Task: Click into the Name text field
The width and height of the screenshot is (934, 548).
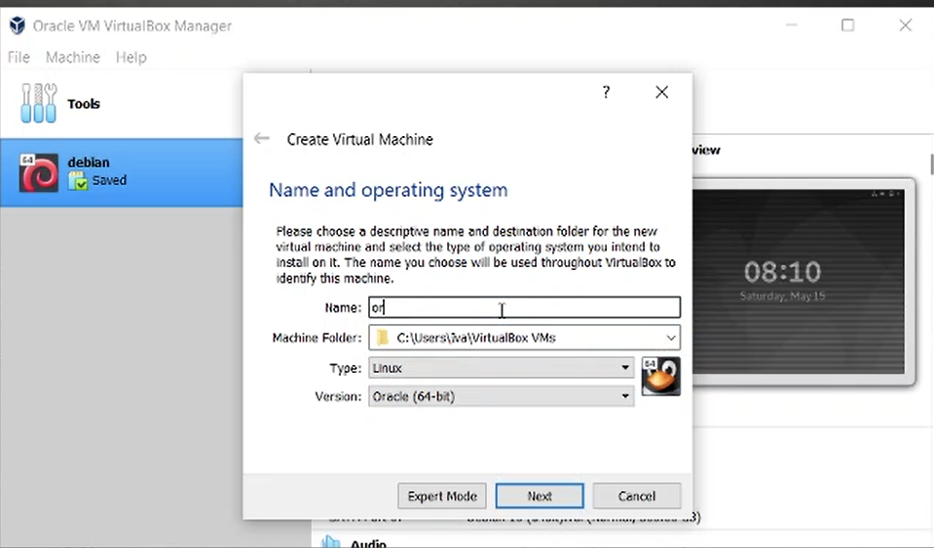Action: point(524,308)
